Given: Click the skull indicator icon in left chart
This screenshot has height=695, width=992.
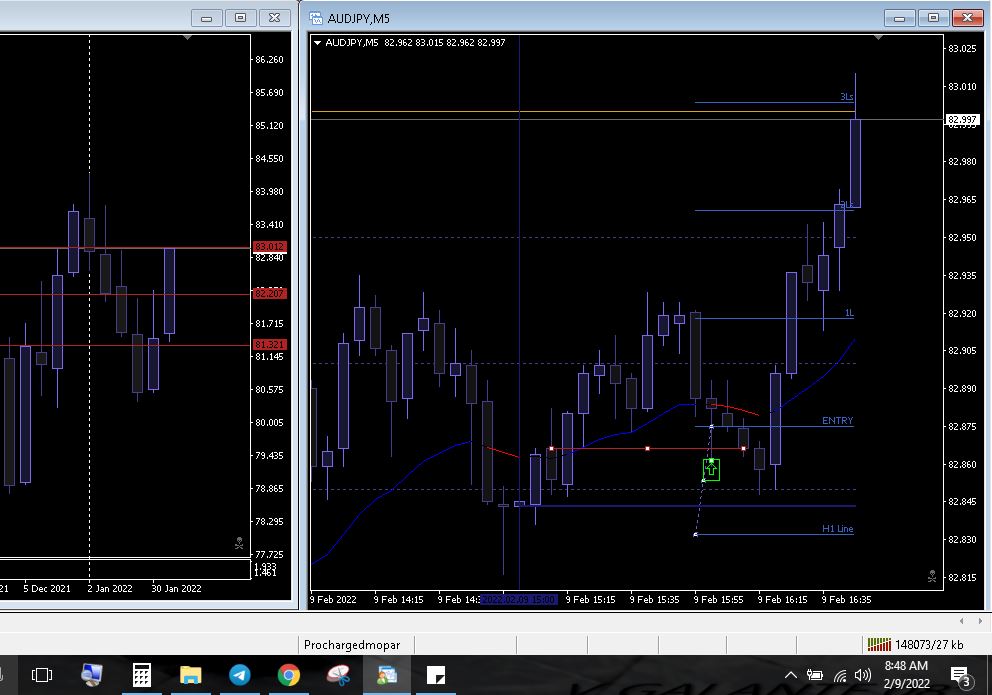Looking at the screenshot, I should [x=239, y=543].
